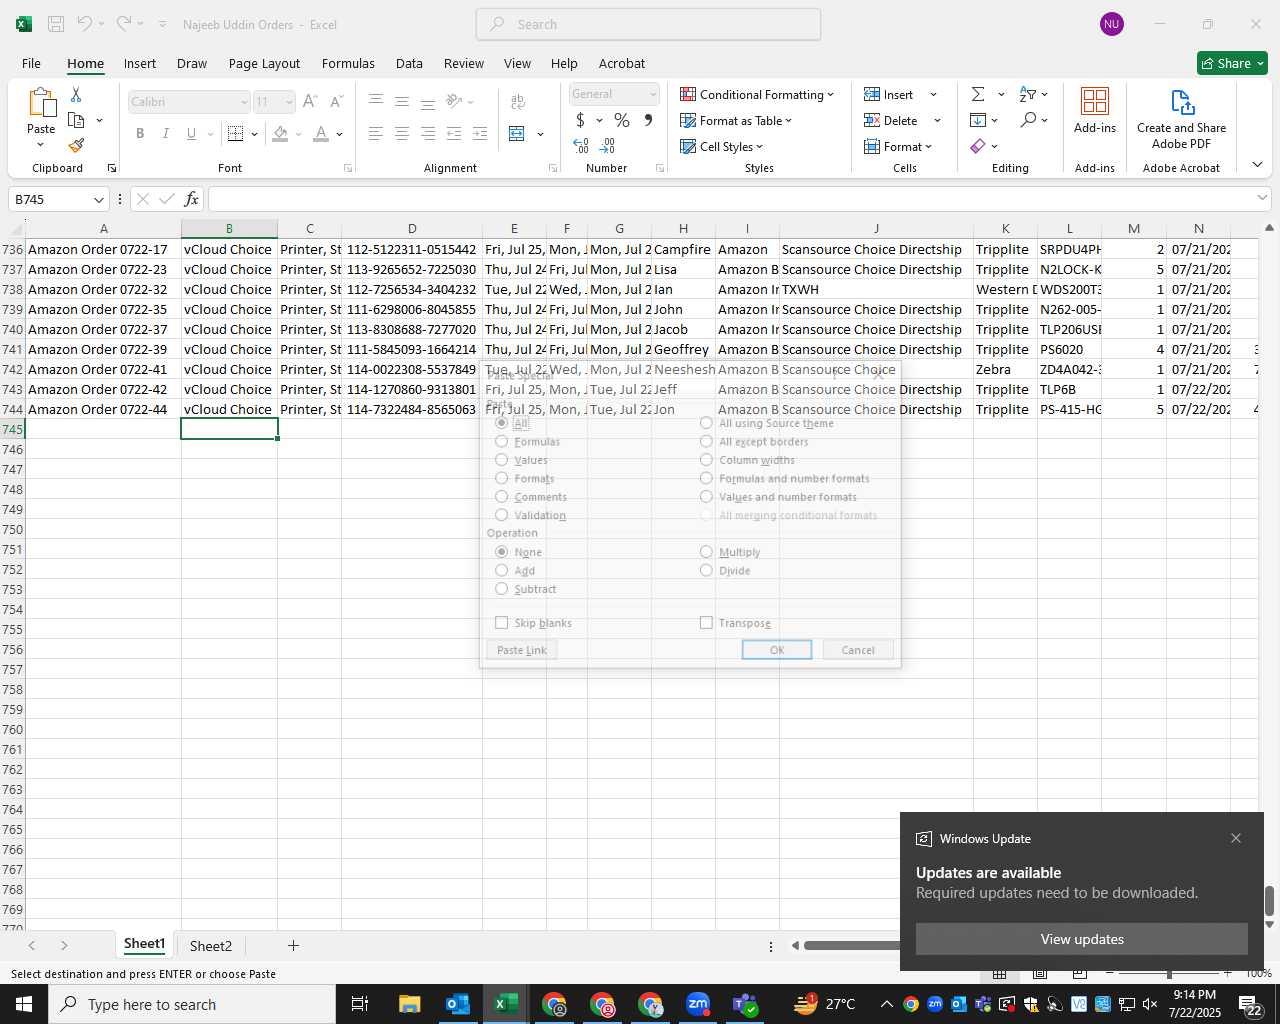Switch to Formulas tab
This screenshot has width=1280, height=1024.
click(x=348, y=63)
